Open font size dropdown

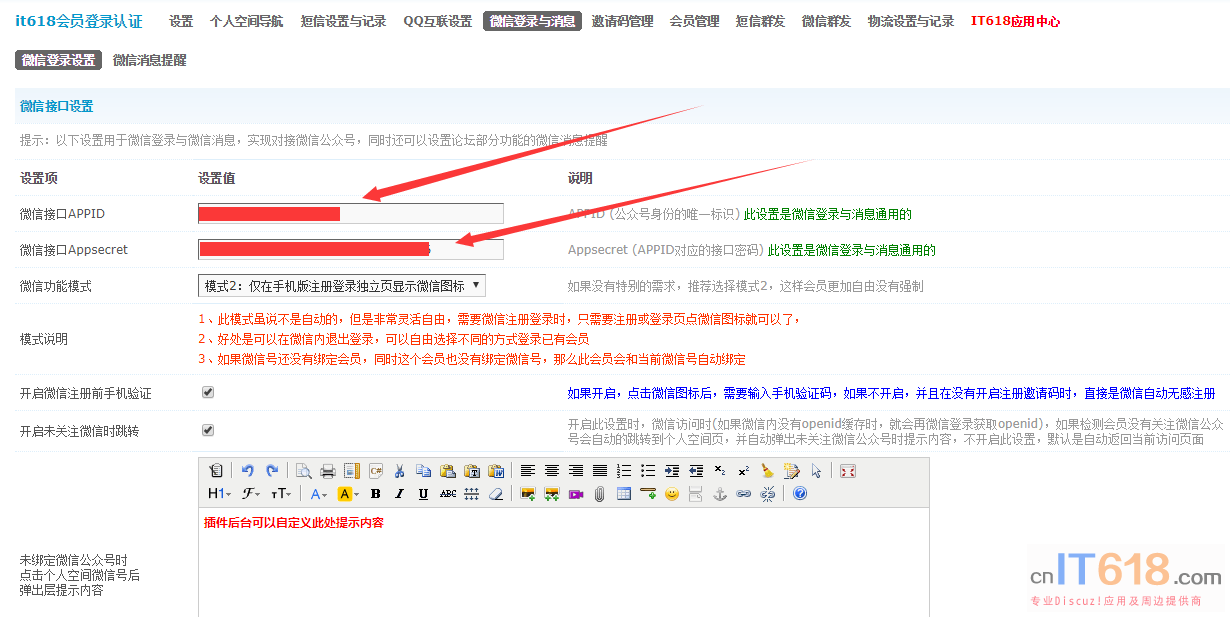coord(281,494)
